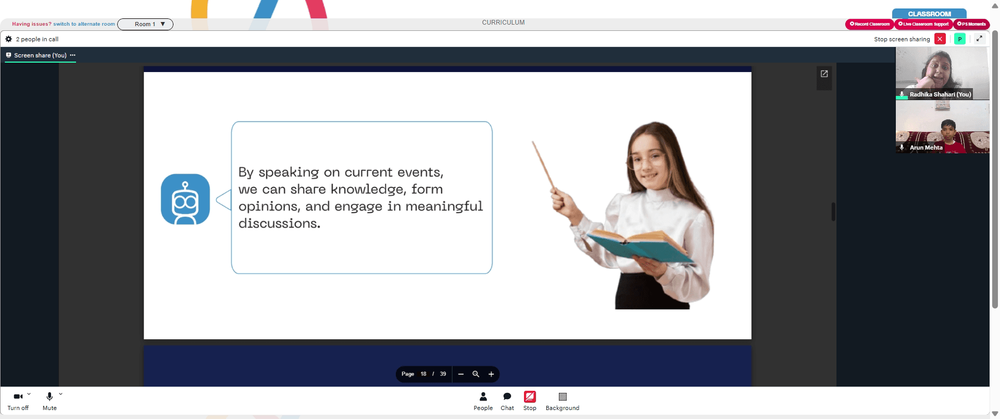Select Radhika Shahari video tile
1000x419 pixels.
coord(943,73)
